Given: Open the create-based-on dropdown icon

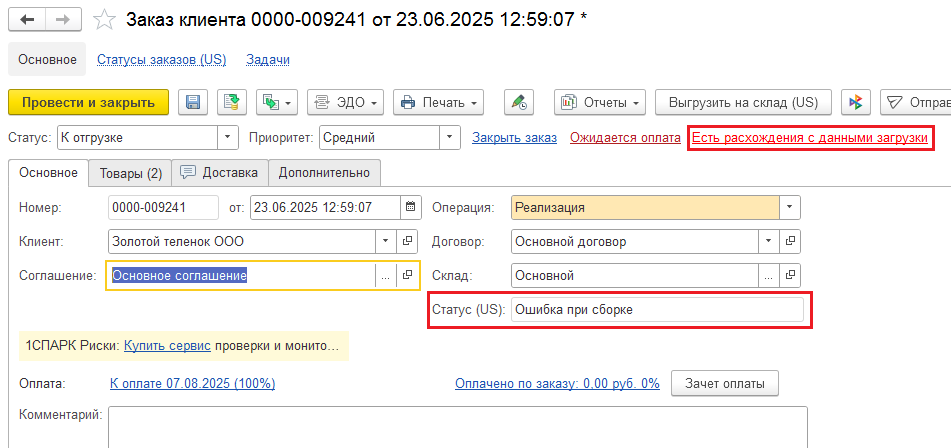Looking at the screenshot, I should coord(277,102).
